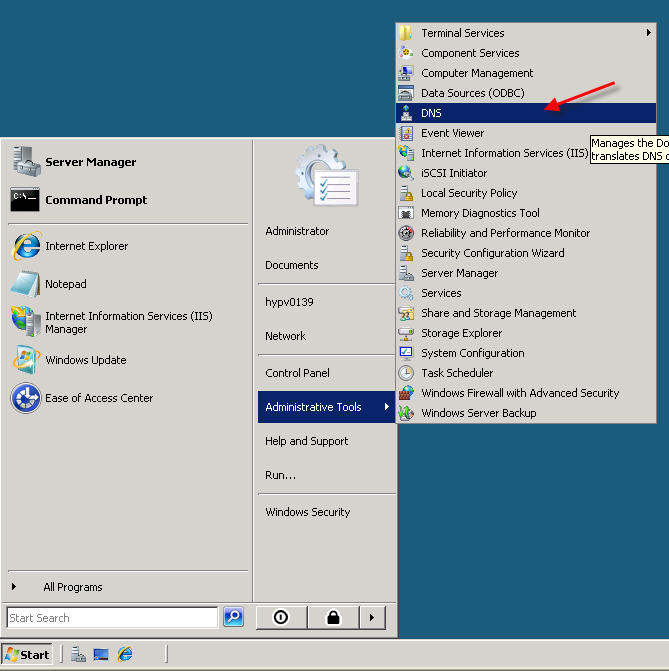This screenshot has width=669, height=671.
Task: Launch Command Prompt from pinned icon
Action: pos(25,199)
